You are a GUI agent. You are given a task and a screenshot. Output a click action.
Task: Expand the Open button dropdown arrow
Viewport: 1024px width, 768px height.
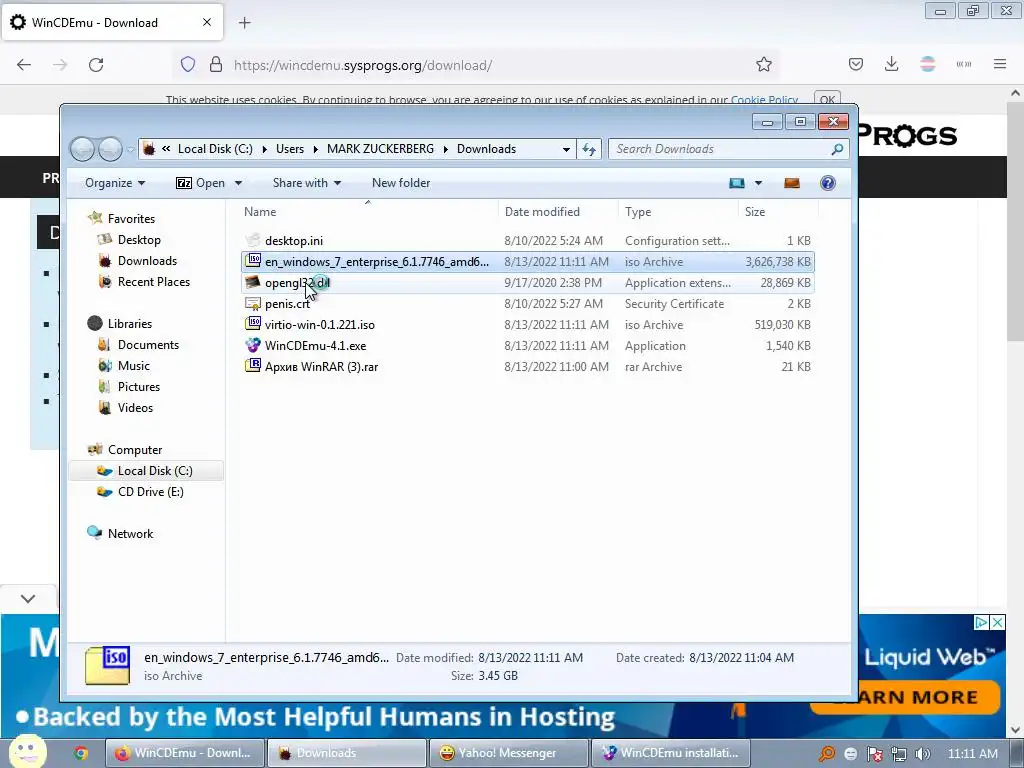[x=238, y=184]
